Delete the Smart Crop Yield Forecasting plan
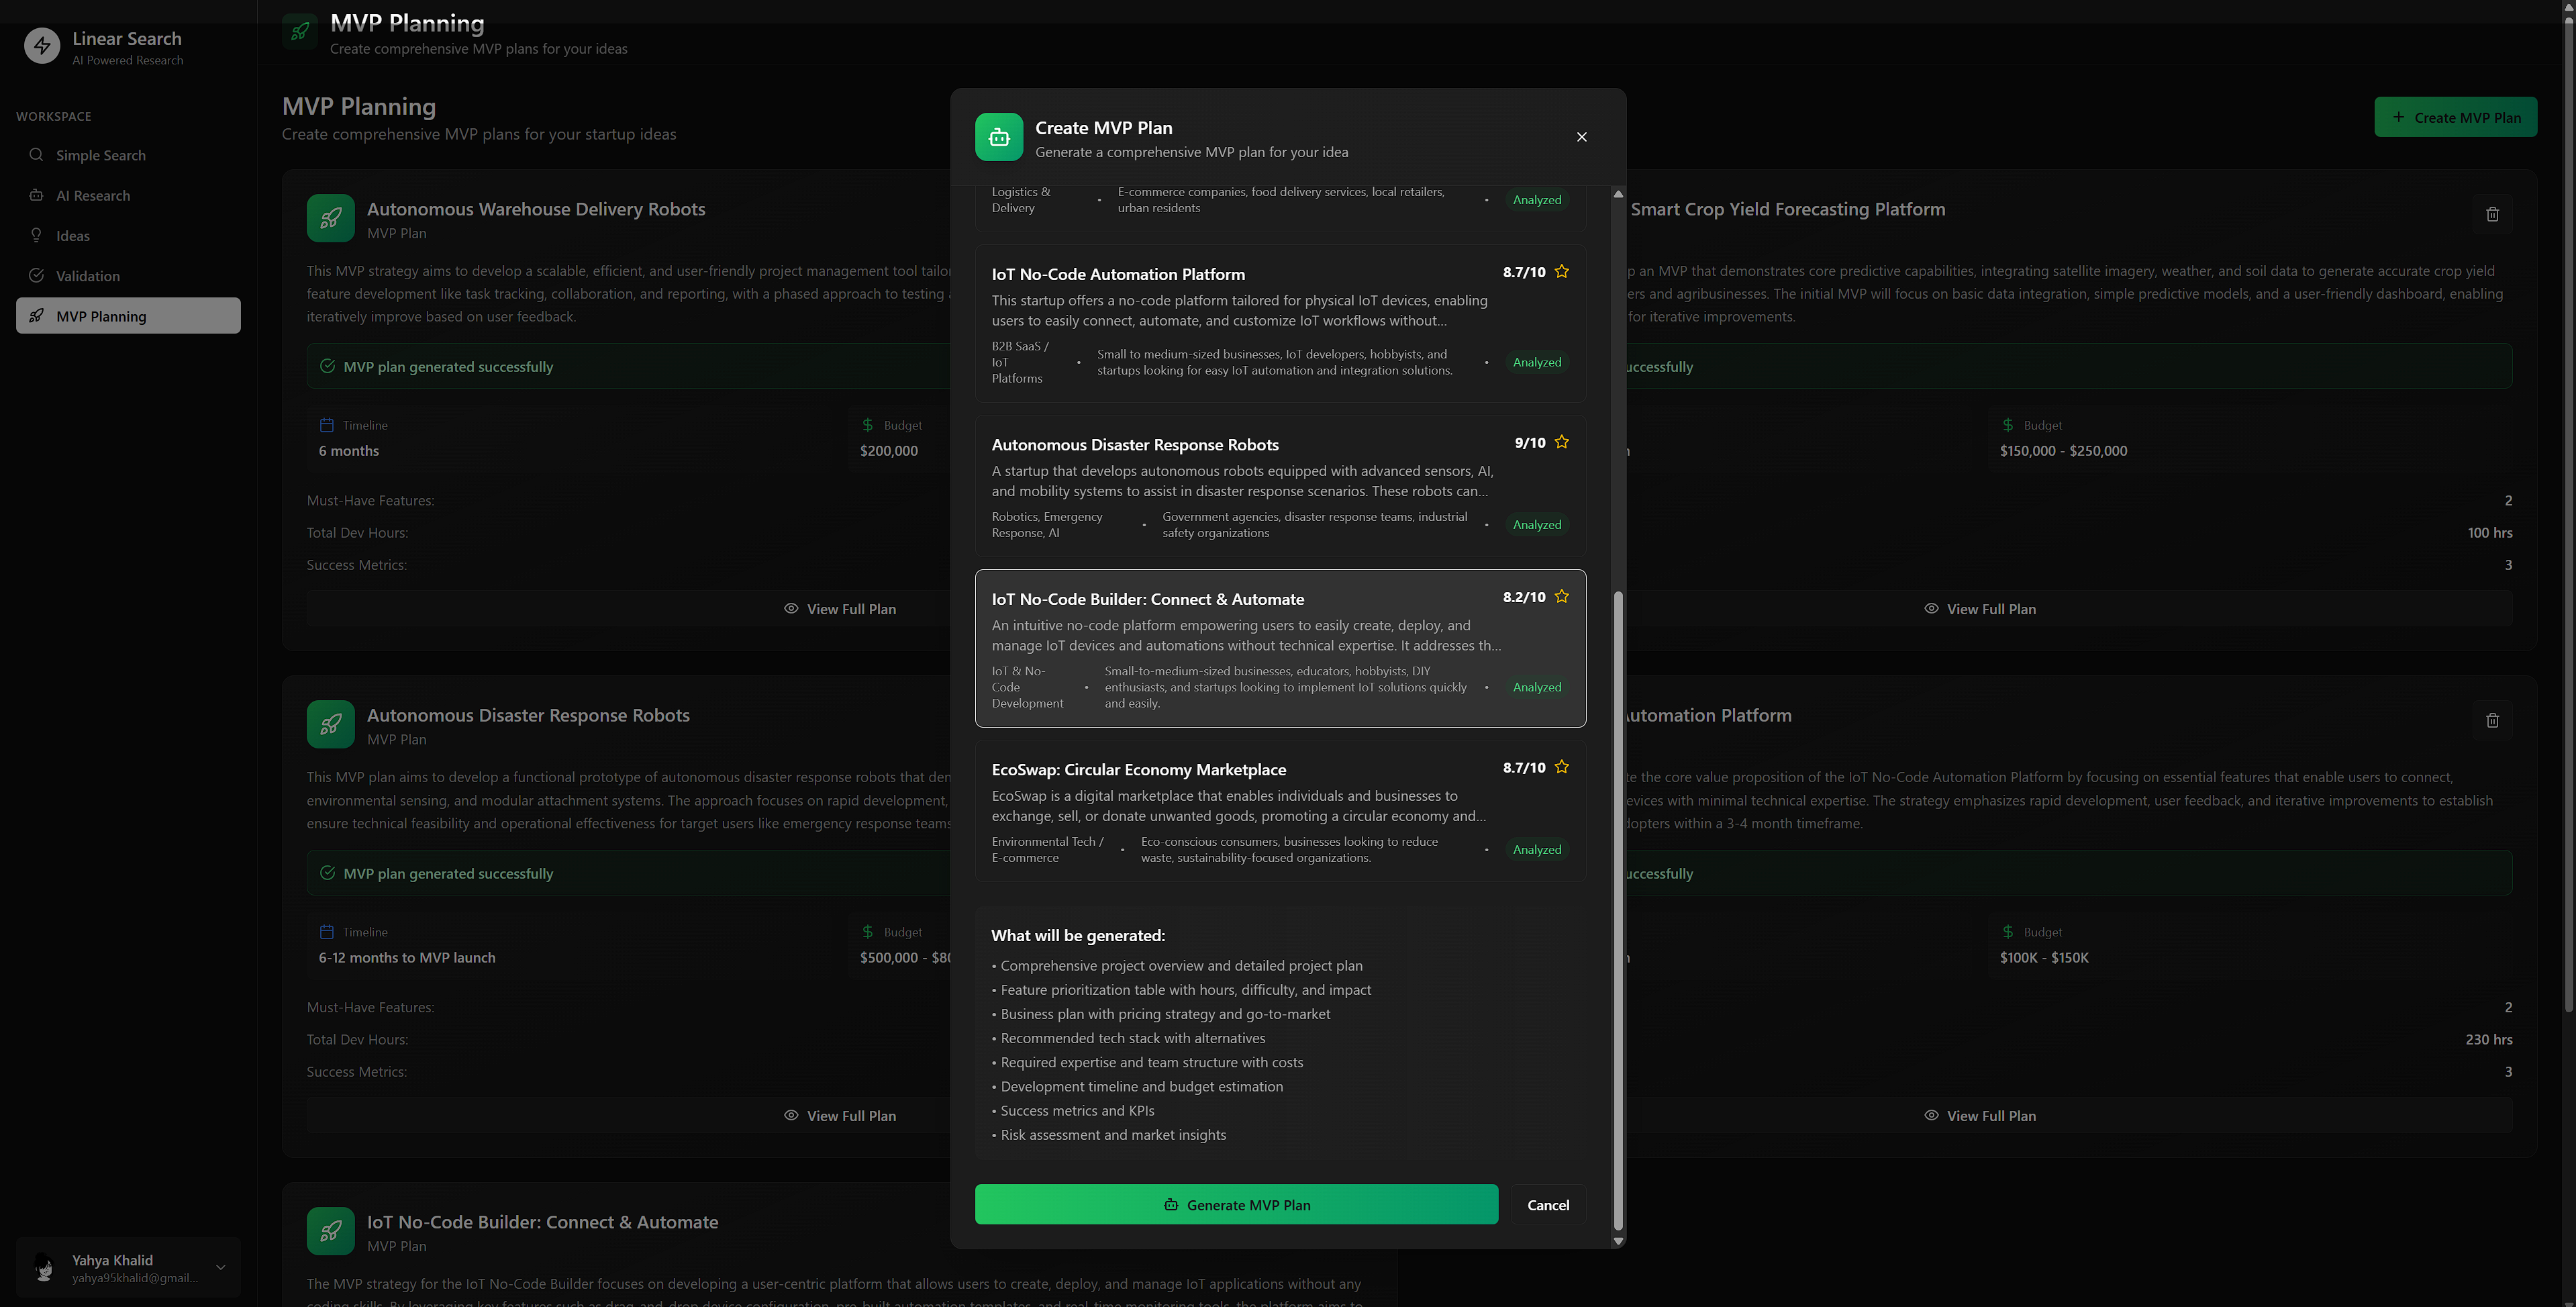2576x1307 pixels. (x=2492, y=214)
